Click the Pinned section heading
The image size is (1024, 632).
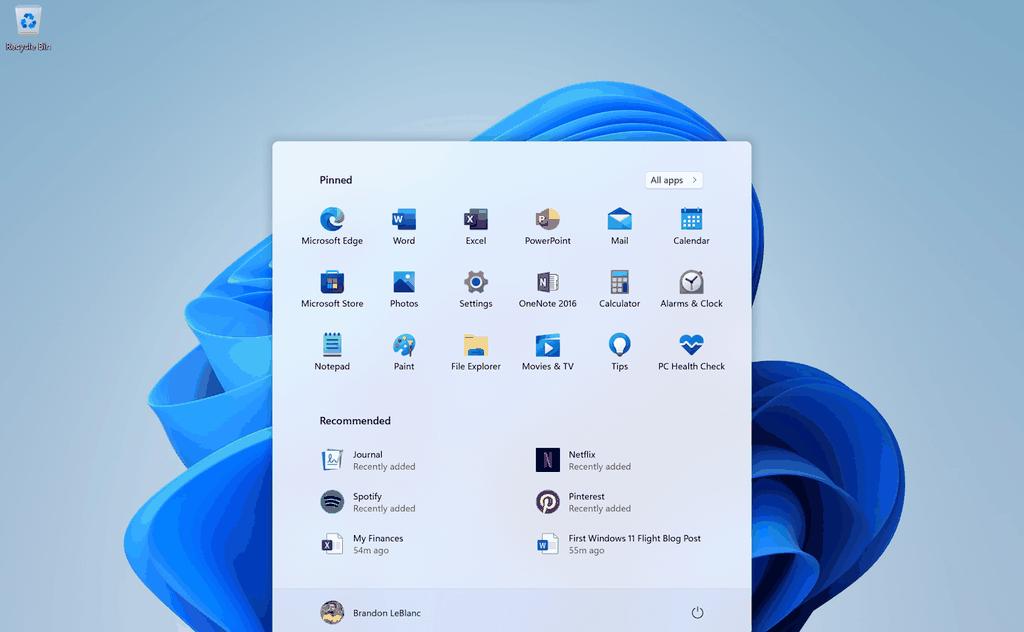pyautogui.click(x=336, y=180)
